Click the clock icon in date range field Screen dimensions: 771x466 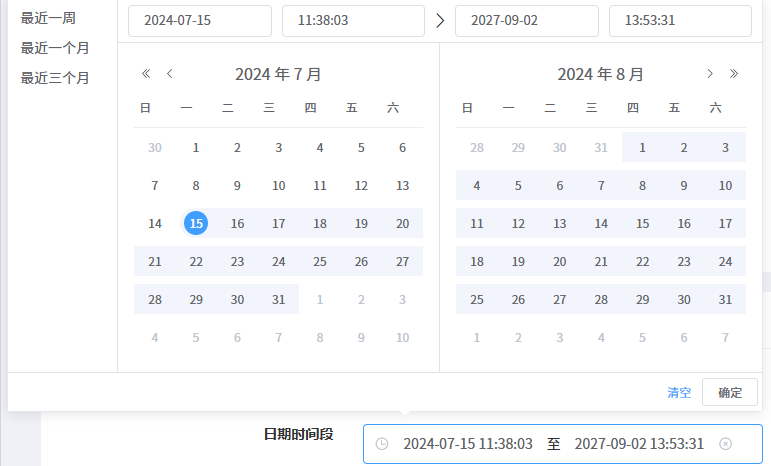click(381, 444)
